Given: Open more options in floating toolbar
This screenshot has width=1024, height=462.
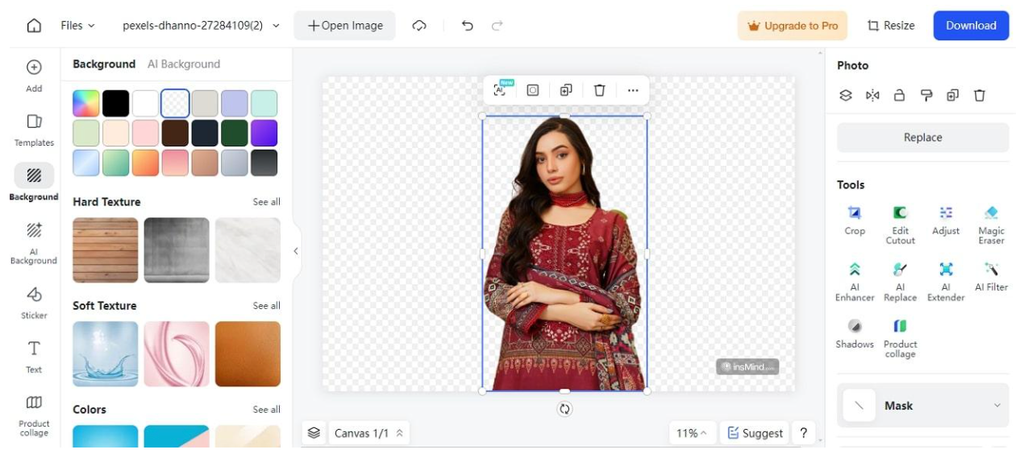Looking at the screenshot, I should click(633, 90).
